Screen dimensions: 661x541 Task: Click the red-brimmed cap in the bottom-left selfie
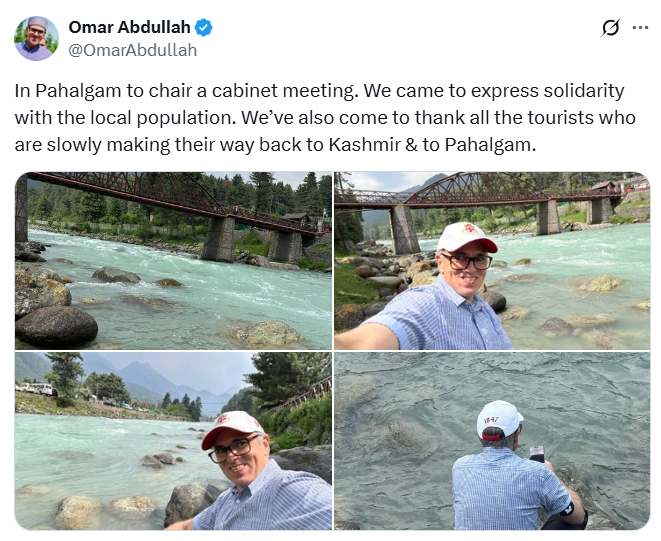231,429
